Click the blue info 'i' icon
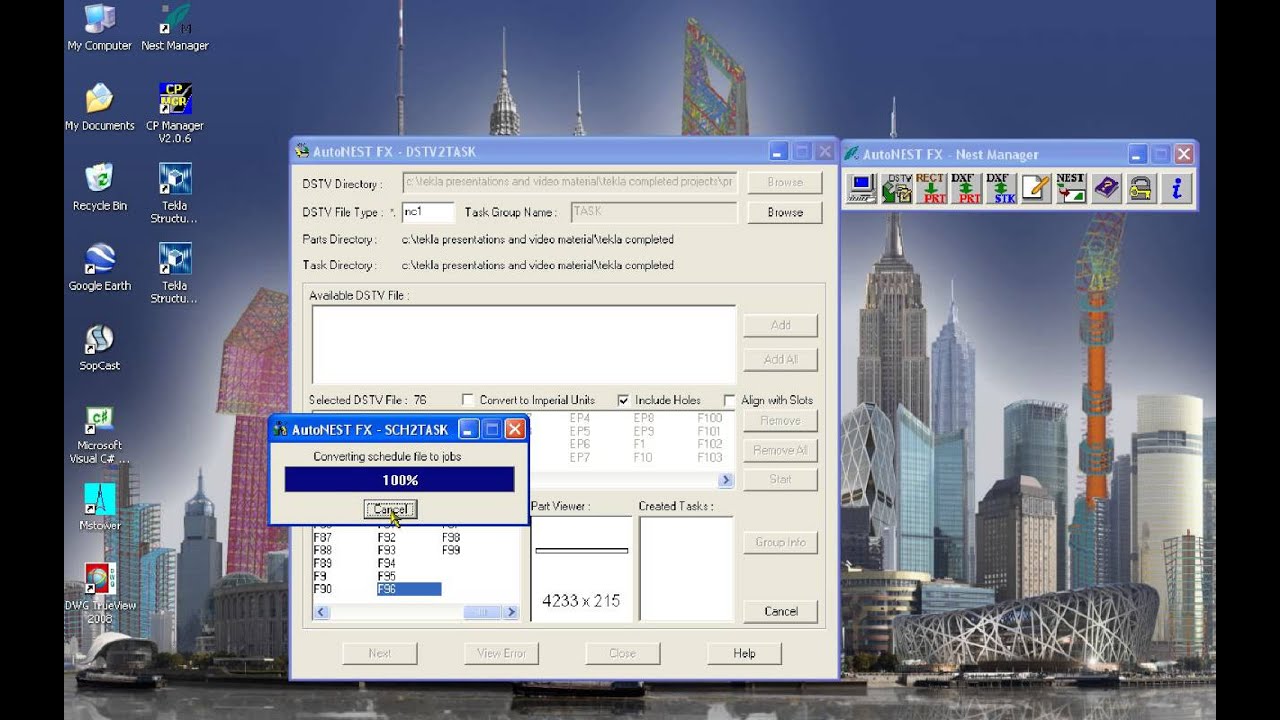1280x720 pixels. tap(1177, 188)
